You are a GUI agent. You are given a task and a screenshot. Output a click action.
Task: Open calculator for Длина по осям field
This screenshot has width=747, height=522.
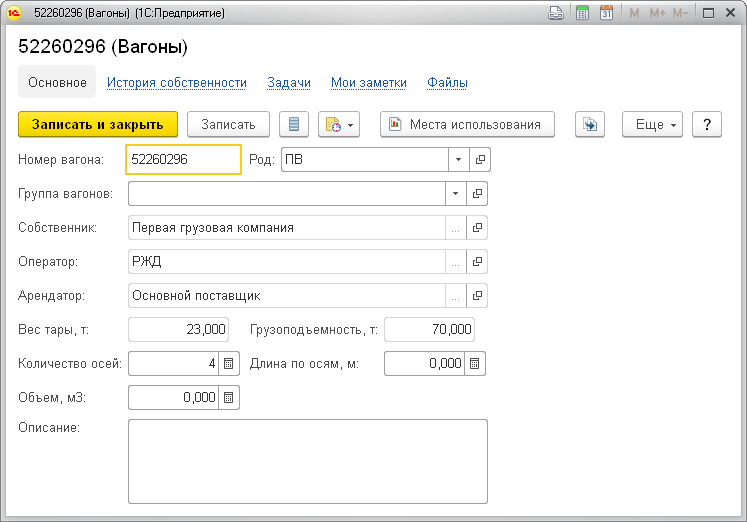pos(475,364)
